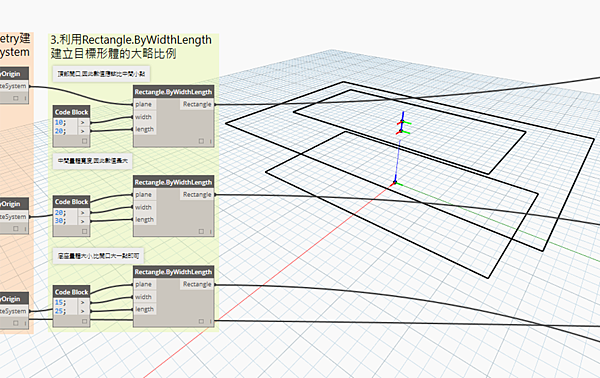Click the value 25; in the Code Block
Viewport: 600px width, 378px height.
tap(60, 311)
